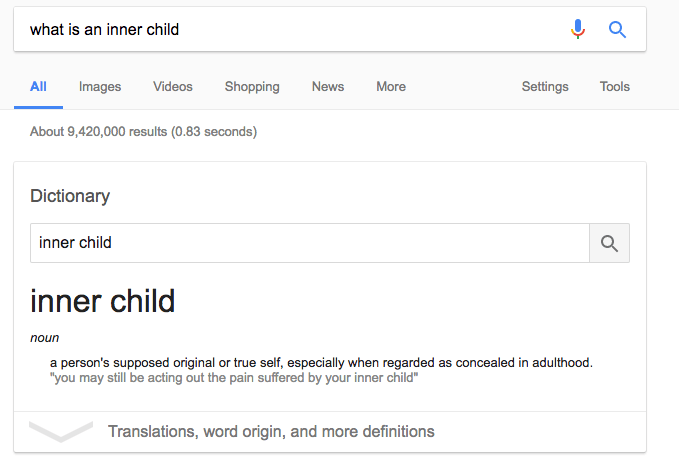Expand the gray chevron for more definitions
The image size is (679, 459).
61,432
